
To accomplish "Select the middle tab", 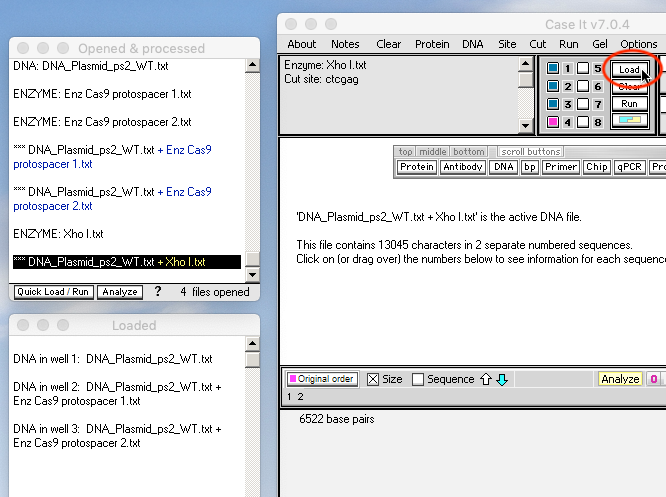I will point(432,152).
